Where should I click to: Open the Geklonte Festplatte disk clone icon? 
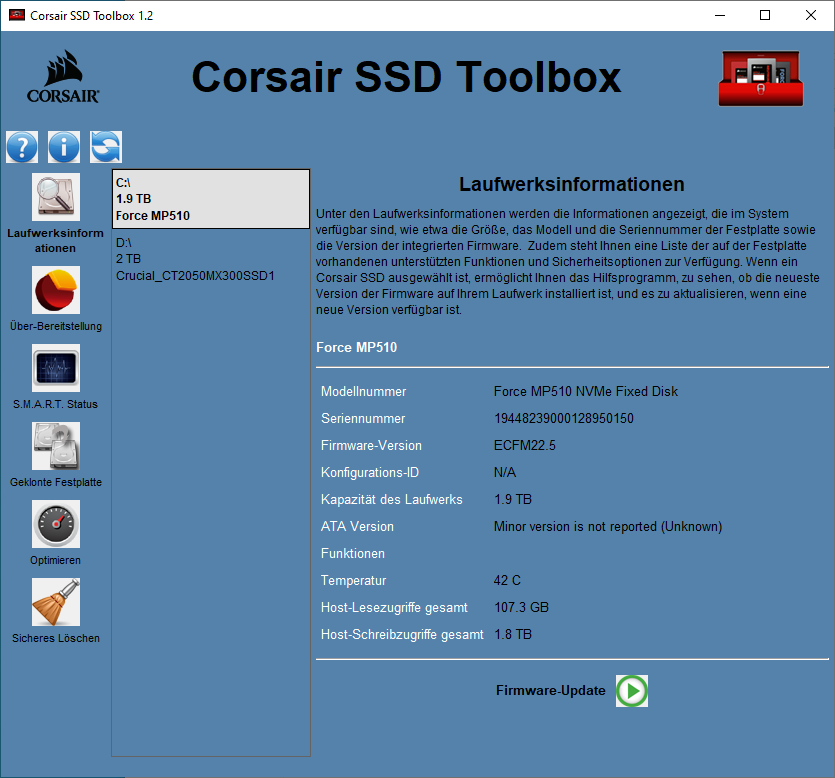(x=56, y=446)
